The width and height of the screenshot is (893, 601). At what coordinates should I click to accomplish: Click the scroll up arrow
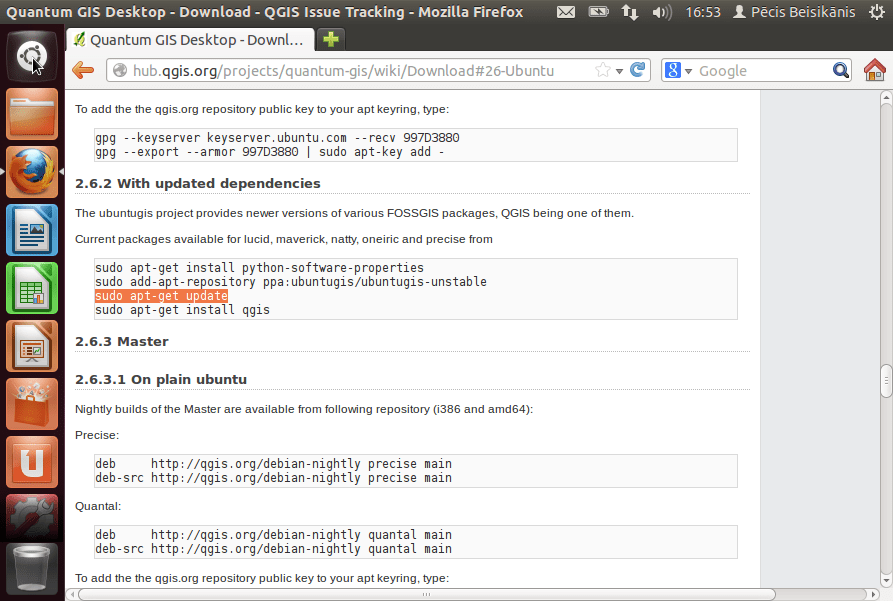[886, 97]
